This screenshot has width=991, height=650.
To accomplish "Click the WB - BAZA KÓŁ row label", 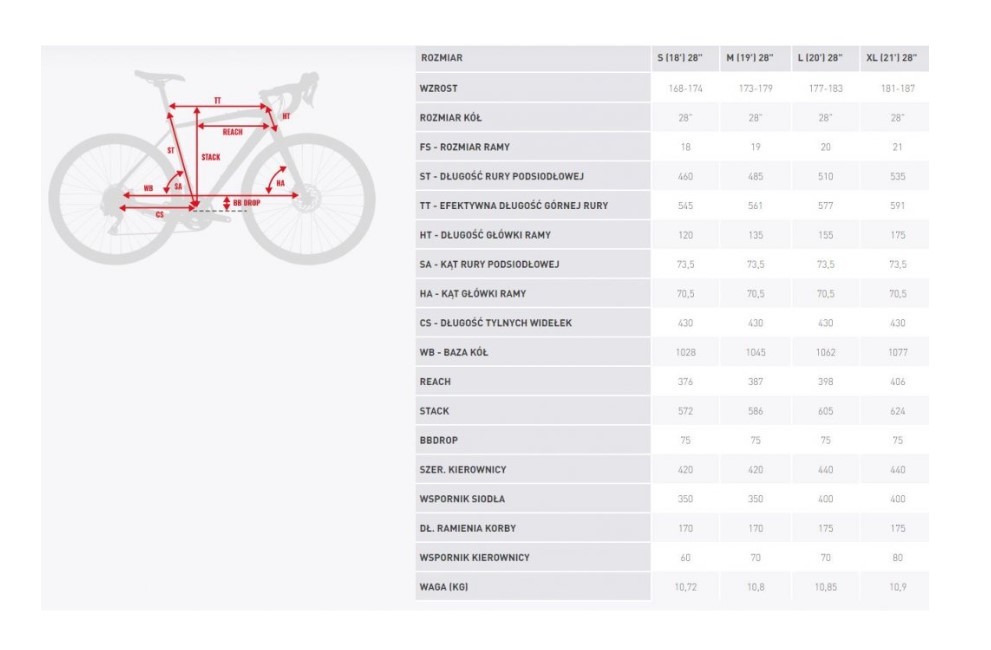I will (454, 352).
